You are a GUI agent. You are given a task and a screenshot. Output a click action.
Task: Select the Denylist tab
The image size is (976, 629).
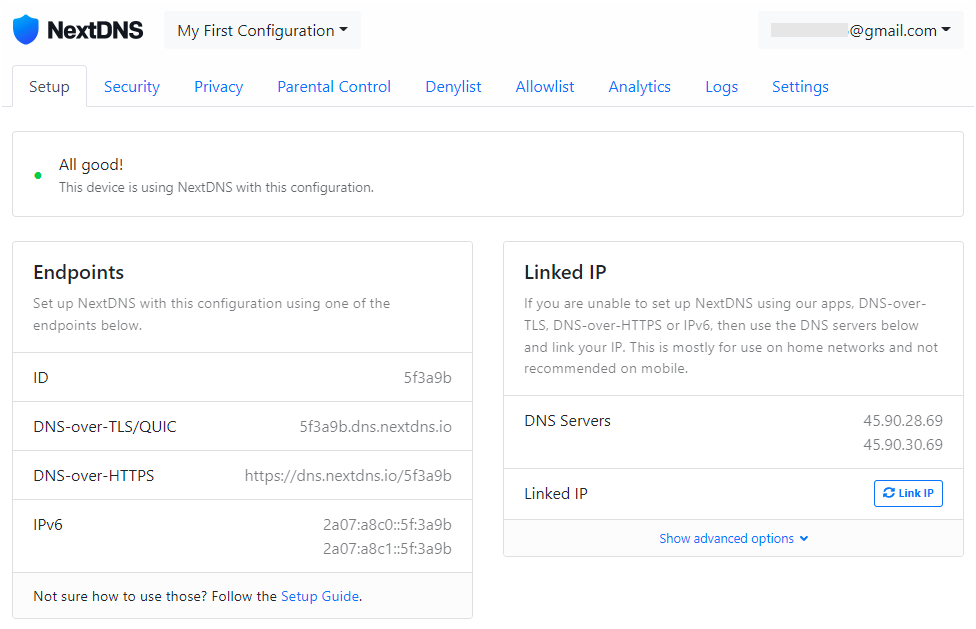[453, 86]
